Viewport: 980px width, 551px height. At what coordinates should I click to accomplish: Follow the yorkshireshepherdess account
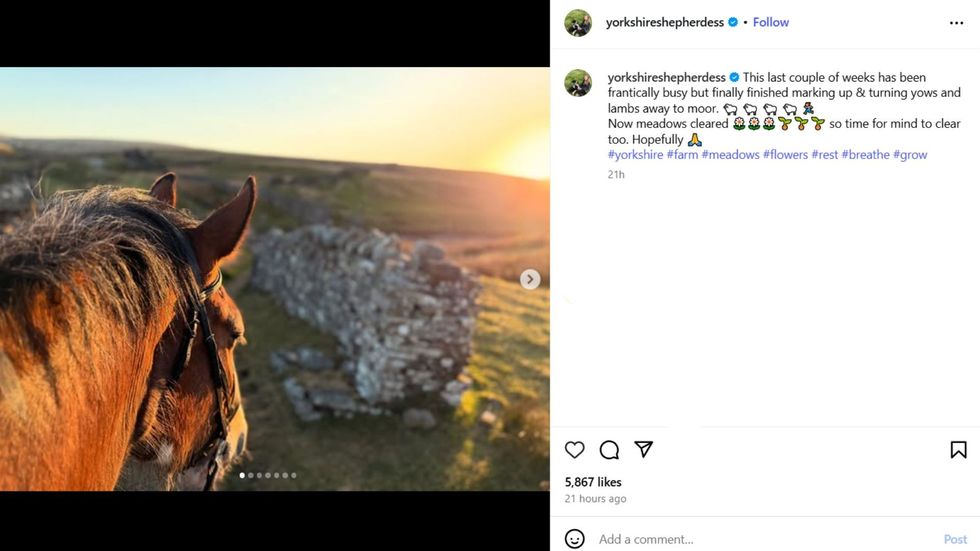pyautogui.click(x=771, y=22)
